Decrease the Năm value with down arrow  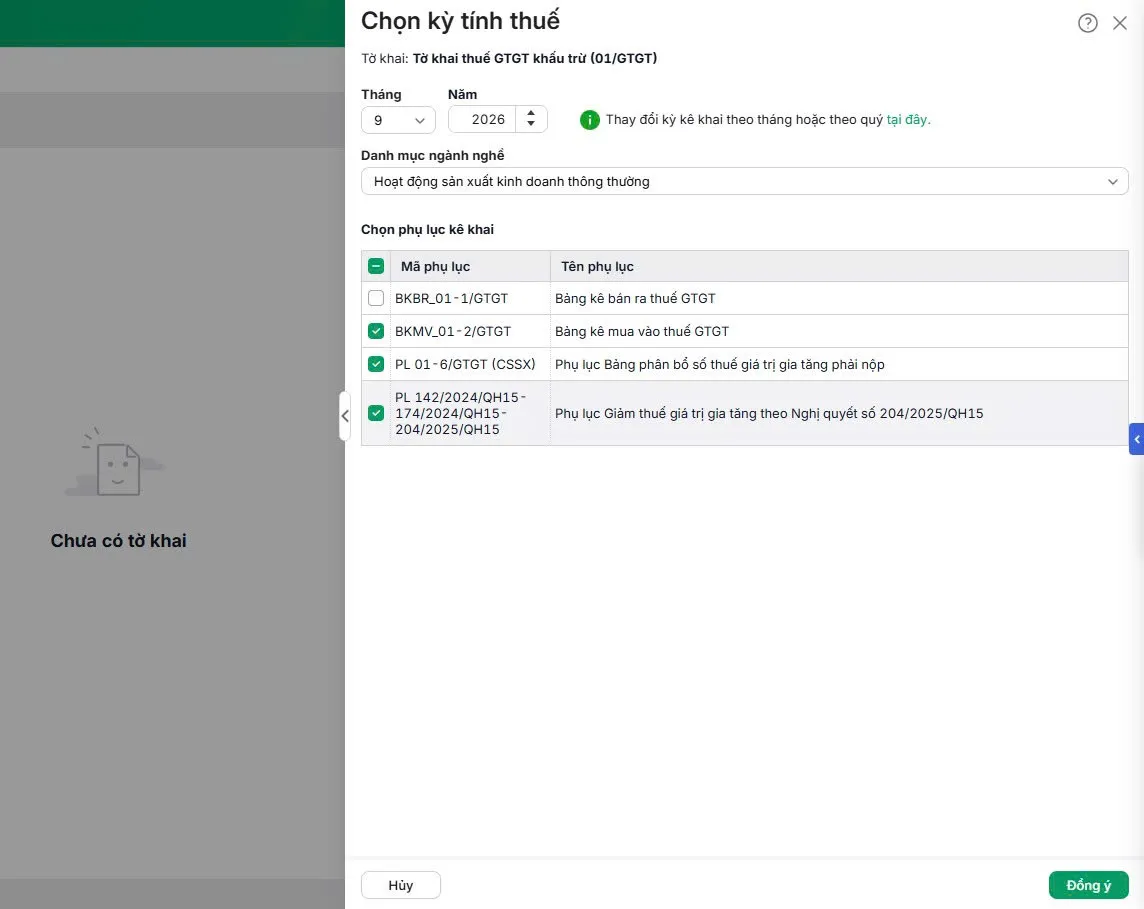531,124
